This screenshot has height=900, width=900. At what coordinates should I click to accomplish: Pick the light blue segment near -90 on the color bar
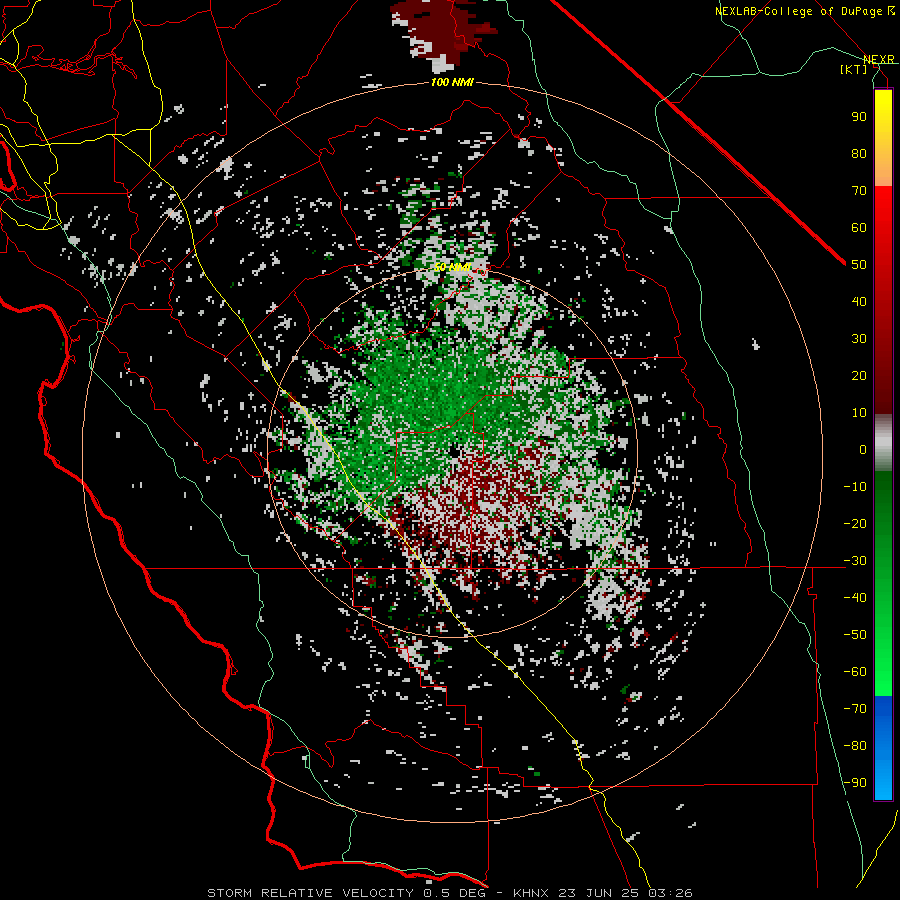tap(883, 781)
